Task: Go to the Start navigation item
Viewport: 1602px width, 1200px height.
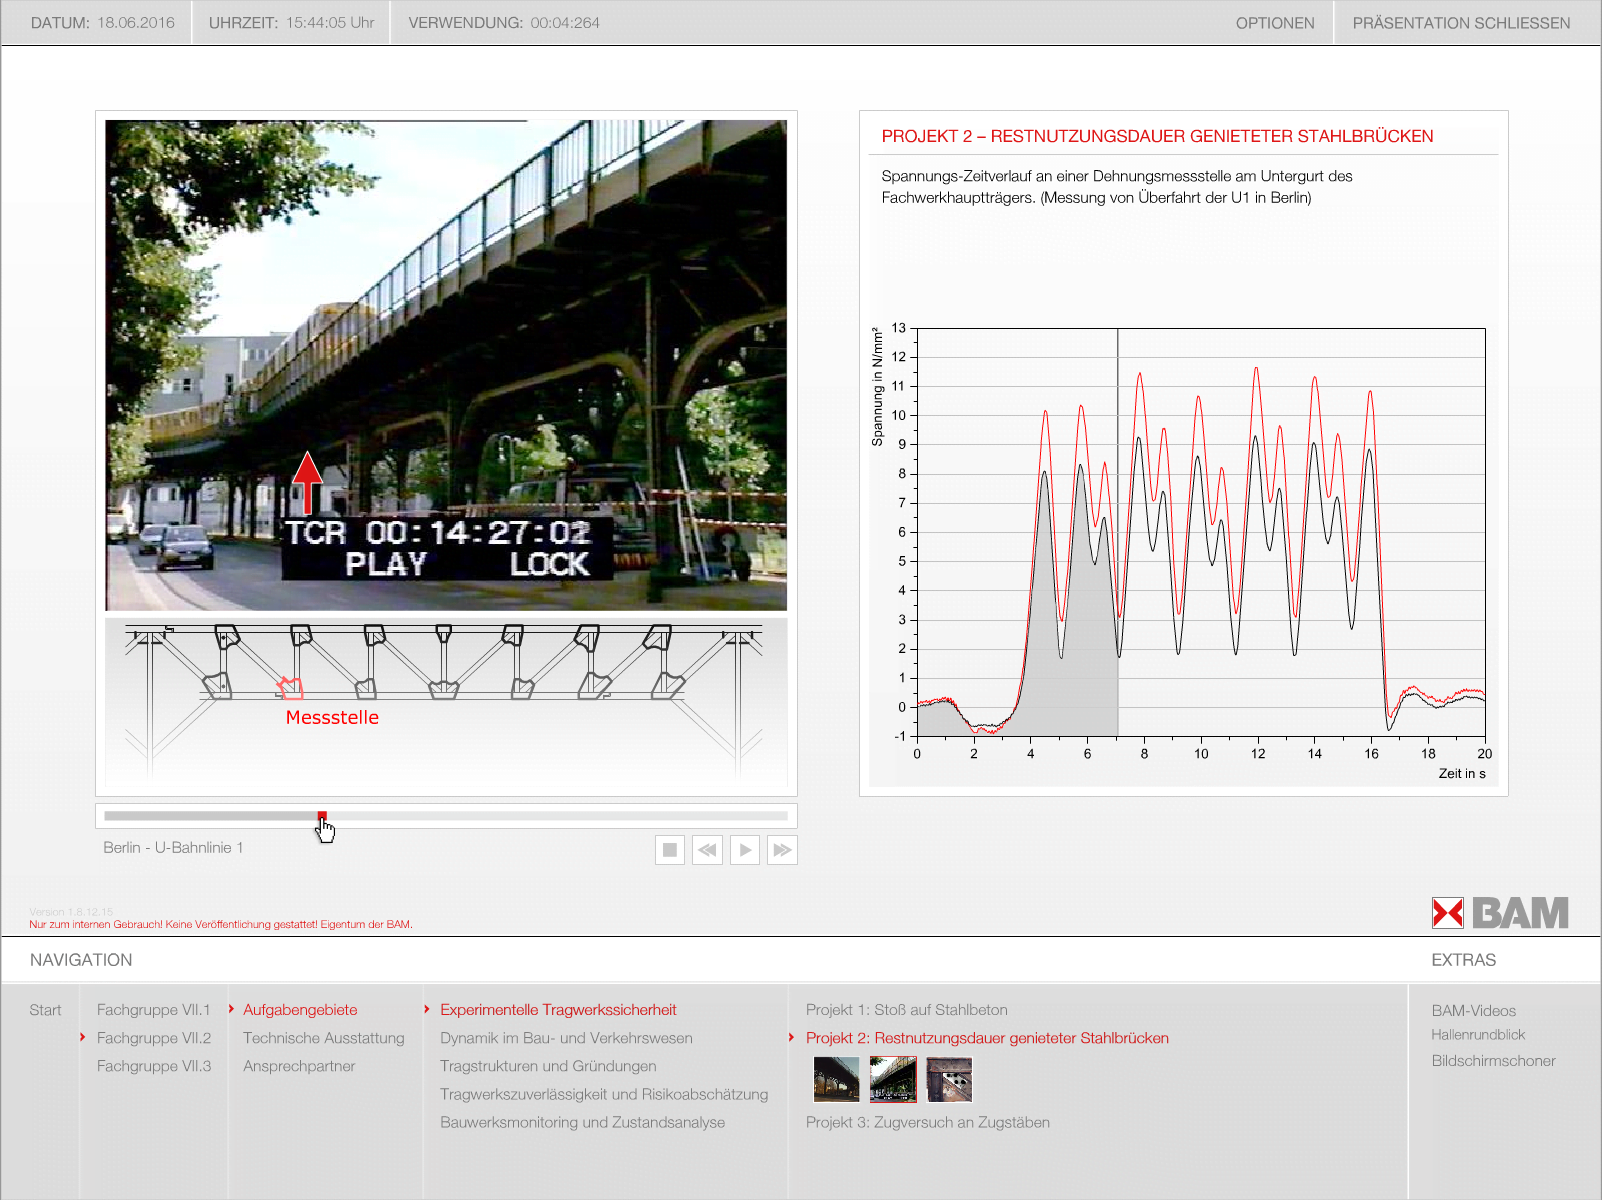Action: click(45, 1010)
